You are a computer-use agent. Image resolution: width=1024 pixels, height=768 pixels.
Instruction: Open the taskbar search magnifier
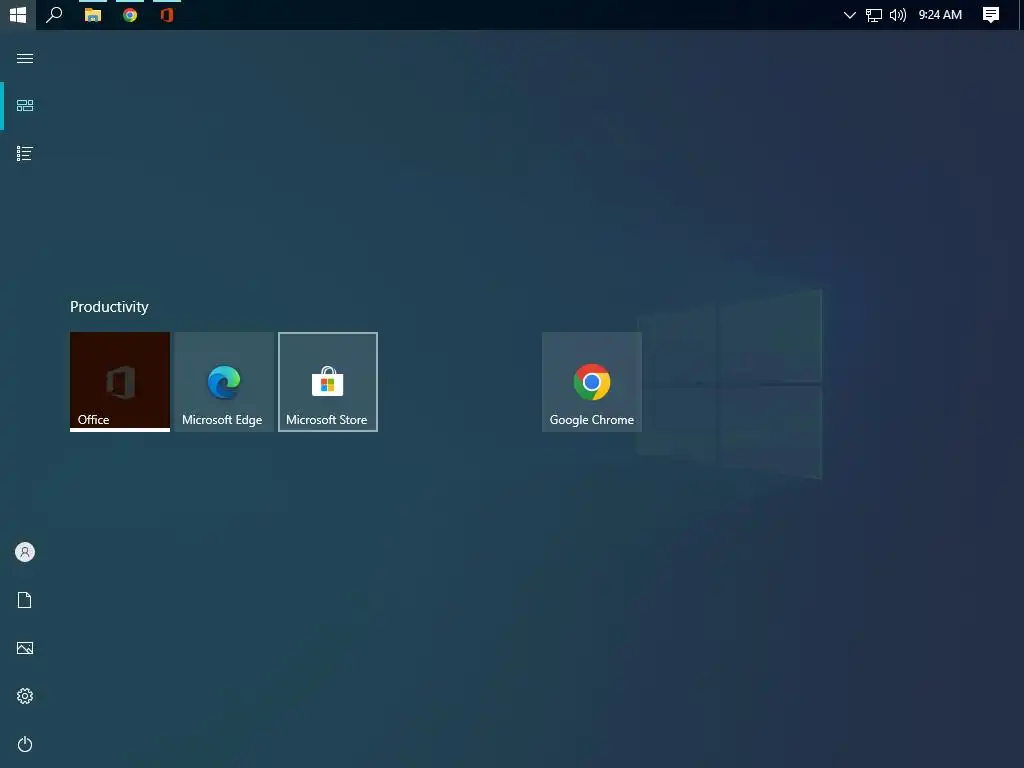(54, 14)
